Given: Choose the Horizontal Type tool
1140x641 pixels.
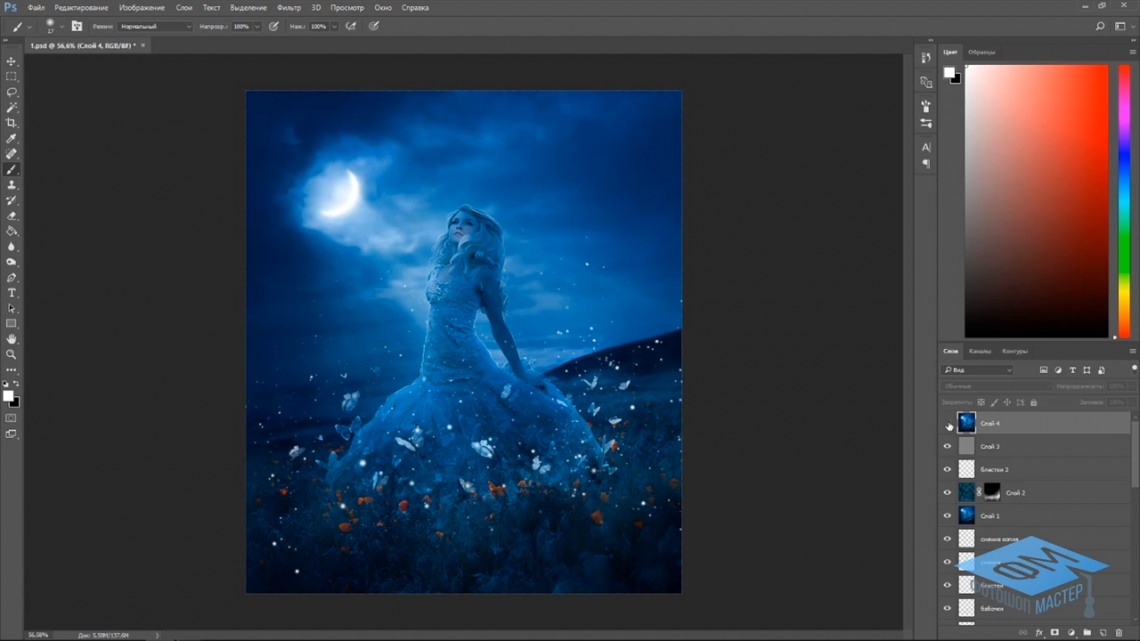Looking at the screenshot, I should coord(12,293).
